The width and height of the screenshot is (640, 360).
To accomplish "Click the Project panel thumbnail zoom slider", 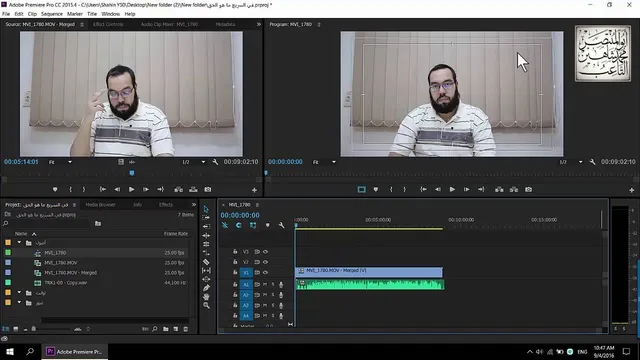I will 51,329.
